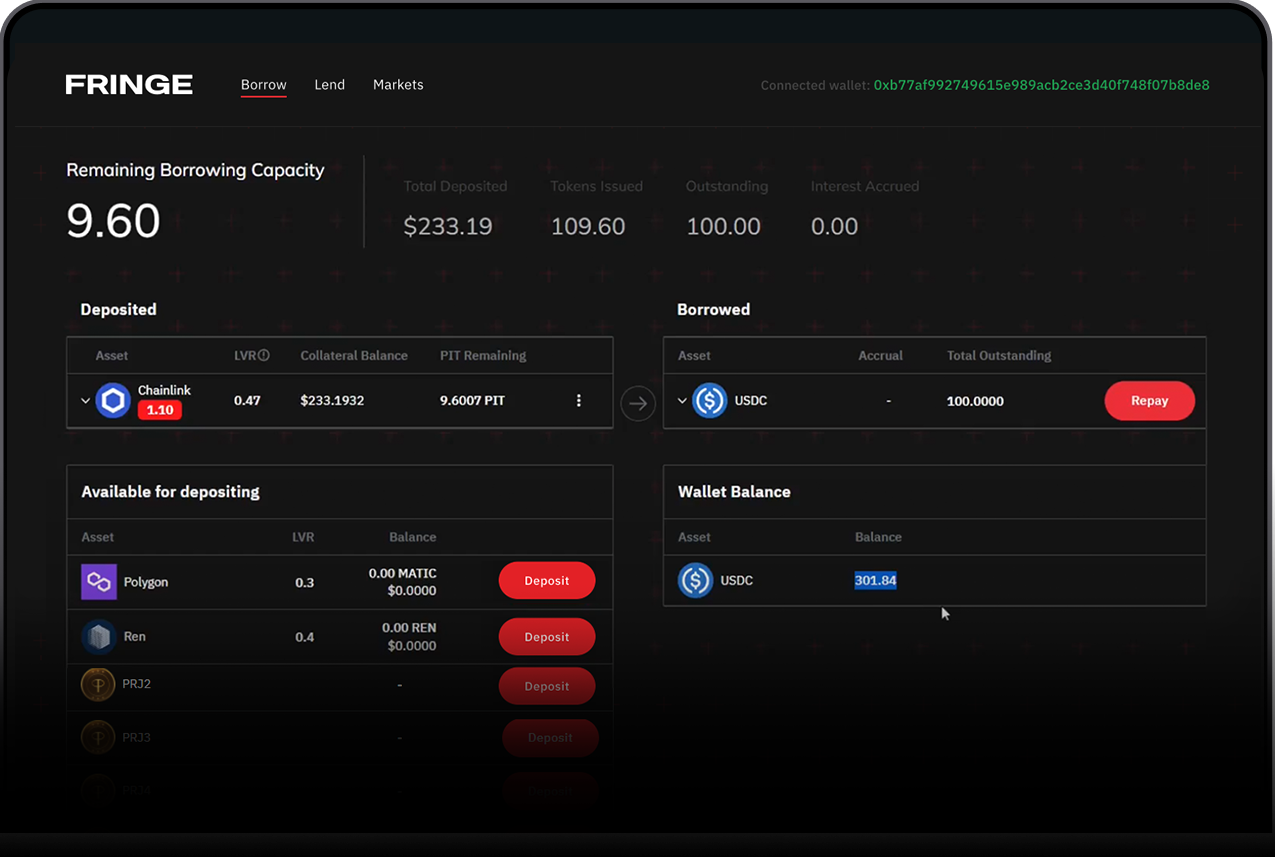Viewport: 1275px width, 857px height.
Task: Select the Borrow tab
Action: click(x=263, y=85)
